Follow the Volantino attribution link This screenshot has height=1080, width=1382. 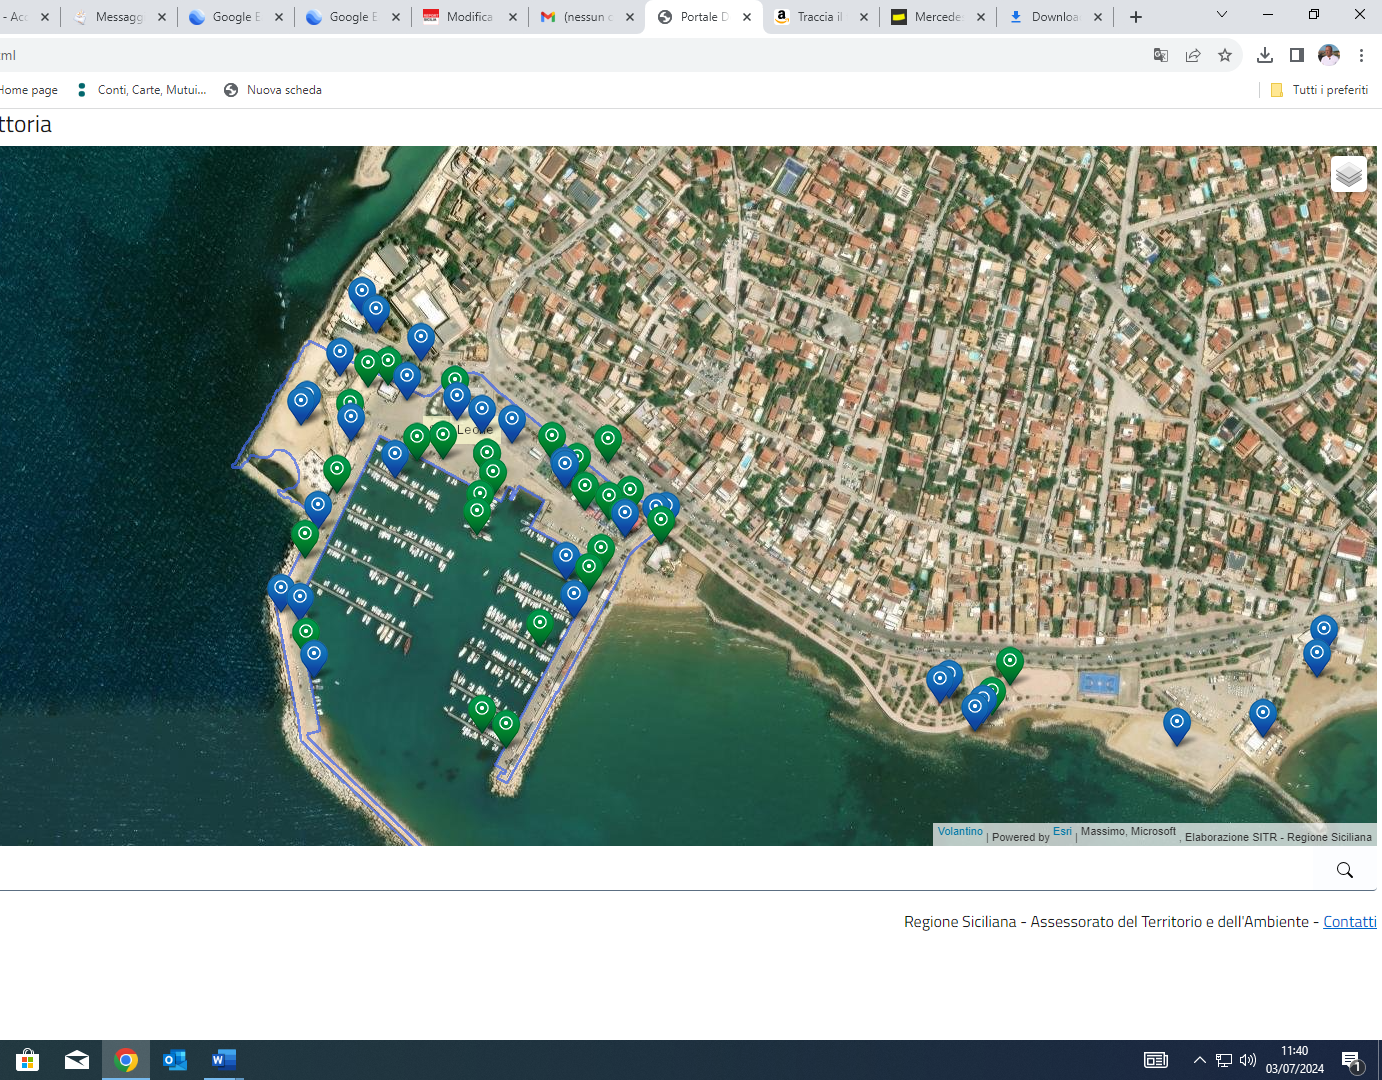(960, 832)
